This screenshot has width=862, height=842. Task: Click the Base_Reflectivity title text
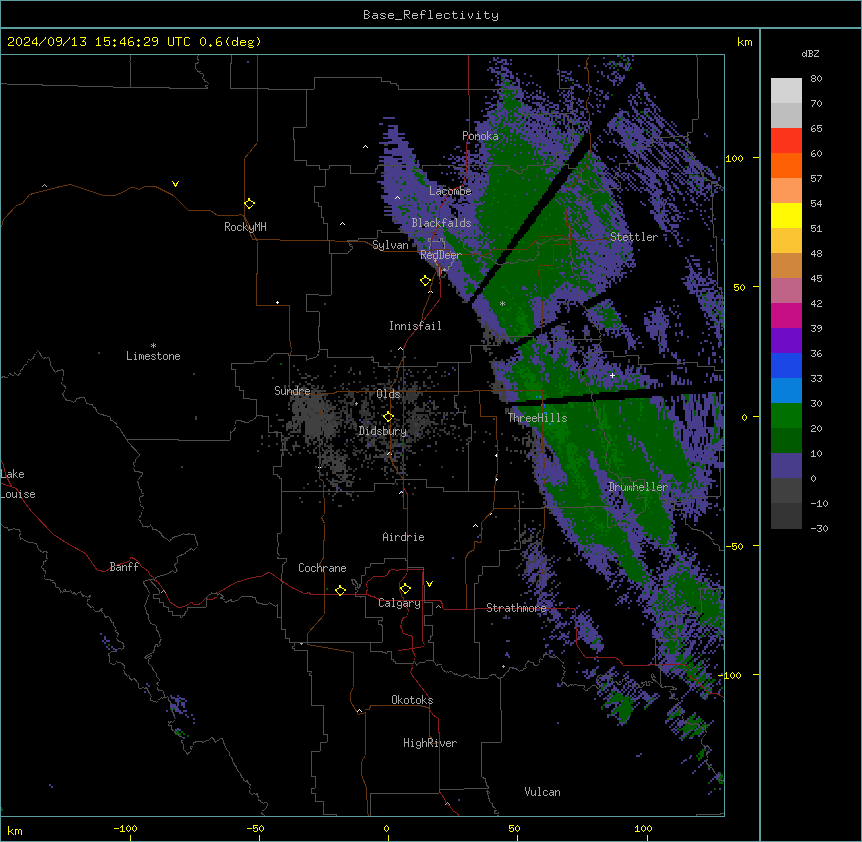431,15
